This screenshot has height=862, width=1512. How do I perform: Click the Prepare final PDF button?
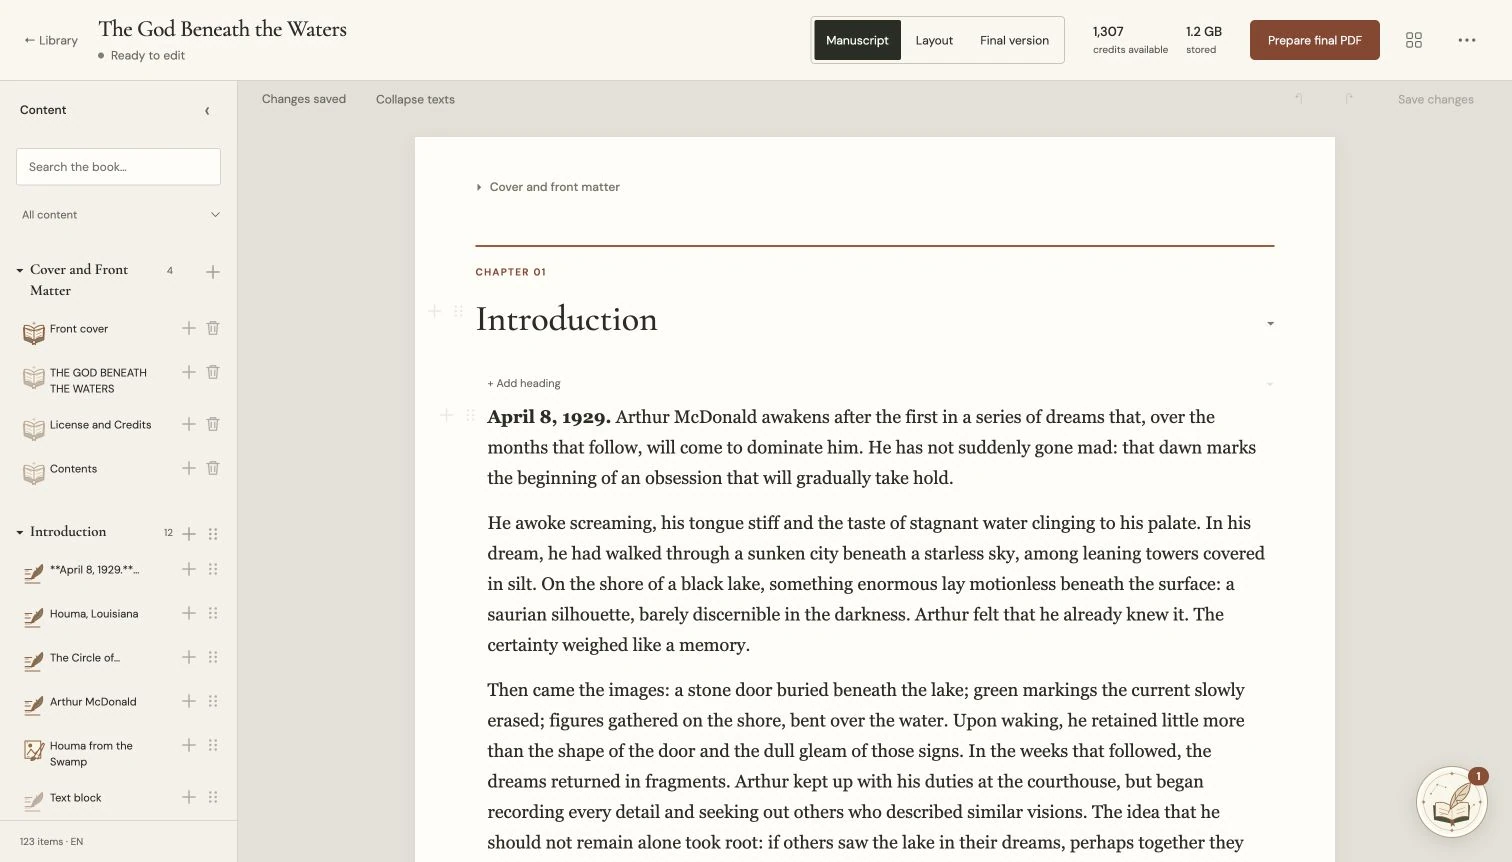tap(1314, 40)
